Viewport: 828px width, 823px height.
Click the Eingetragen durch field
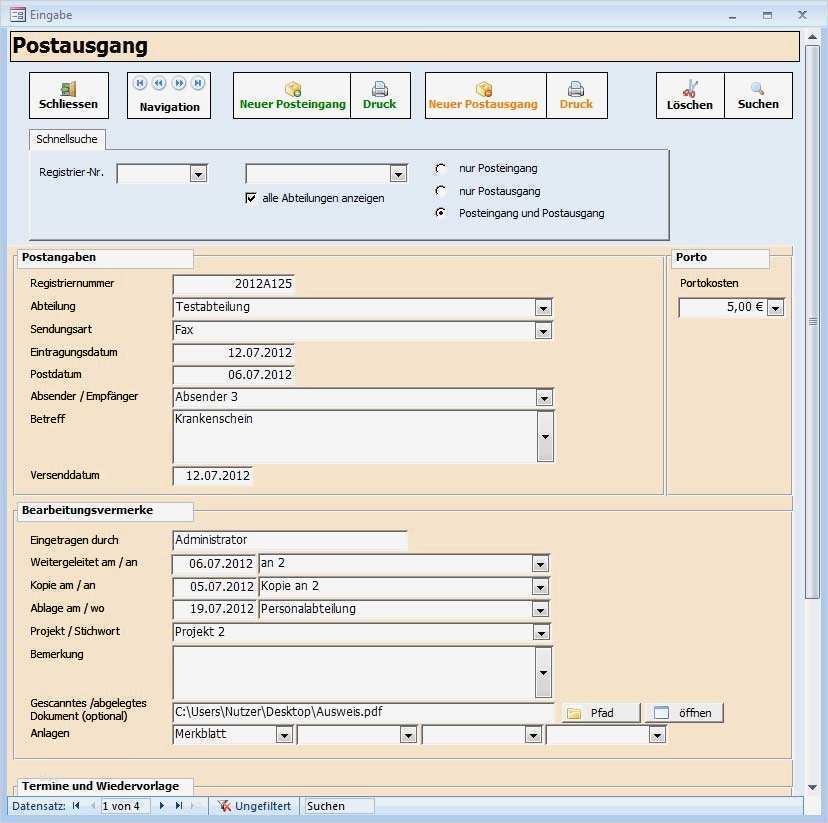[x=290, y=540]
